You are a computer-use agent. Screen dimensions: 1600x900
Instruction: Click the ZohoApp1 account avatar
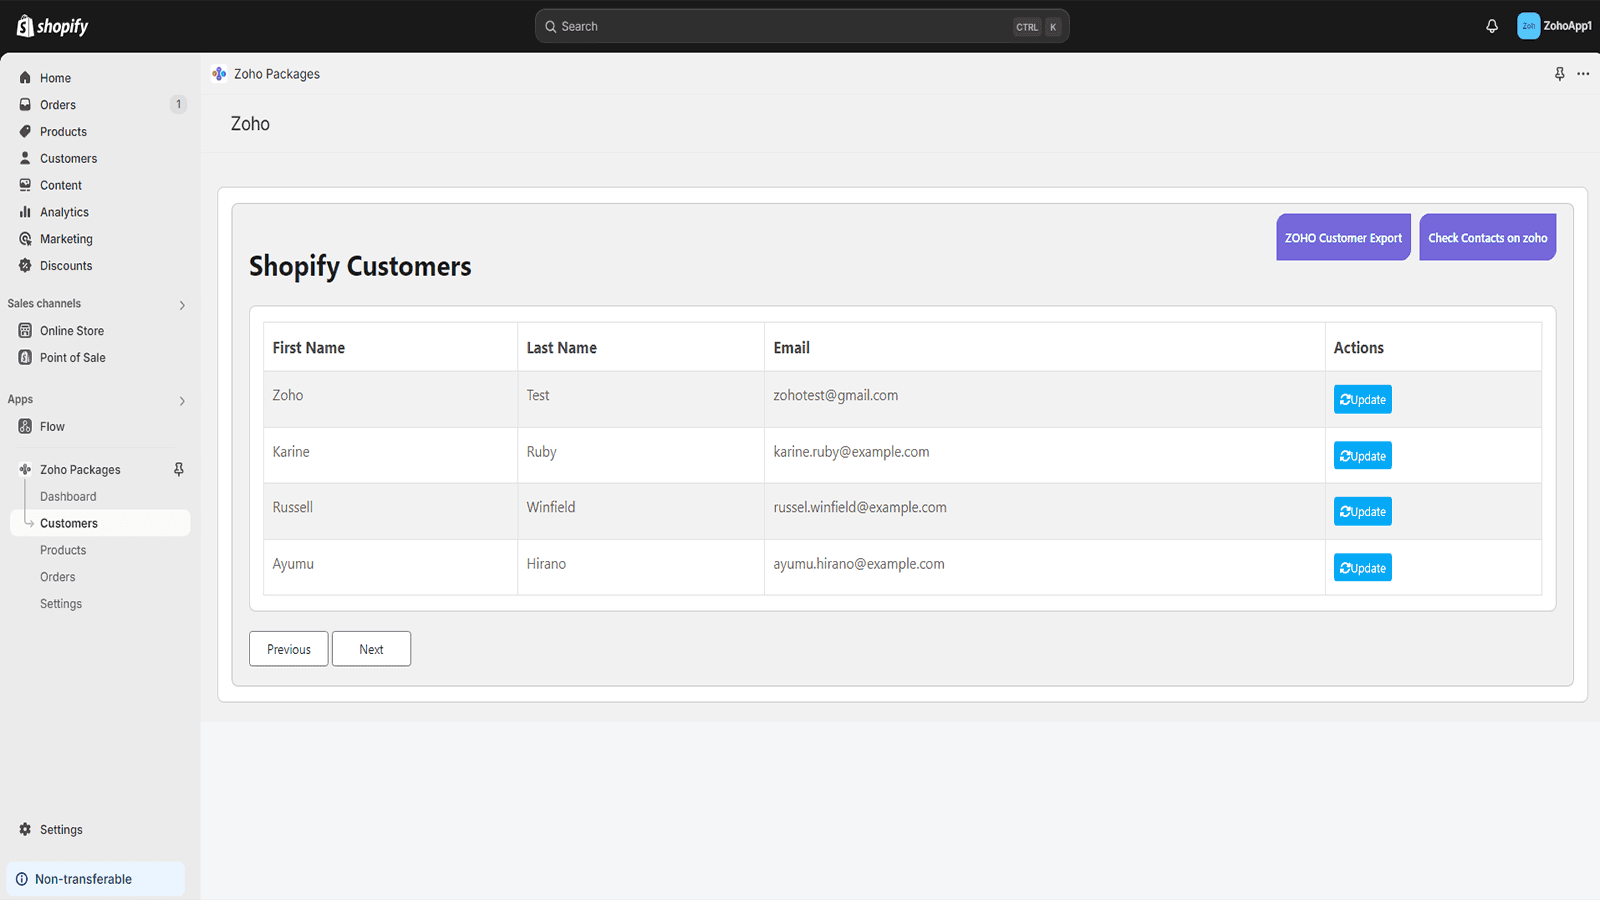click(1528, 27)
